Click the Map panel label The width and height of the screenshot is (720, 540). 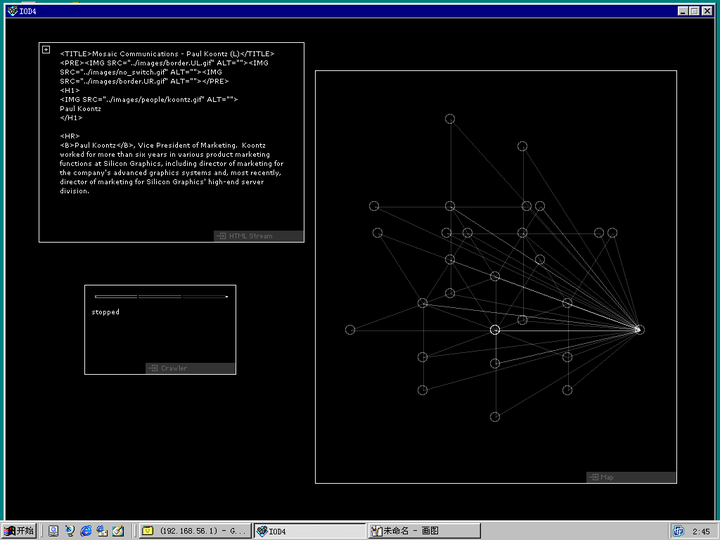(x=606, y=477)
